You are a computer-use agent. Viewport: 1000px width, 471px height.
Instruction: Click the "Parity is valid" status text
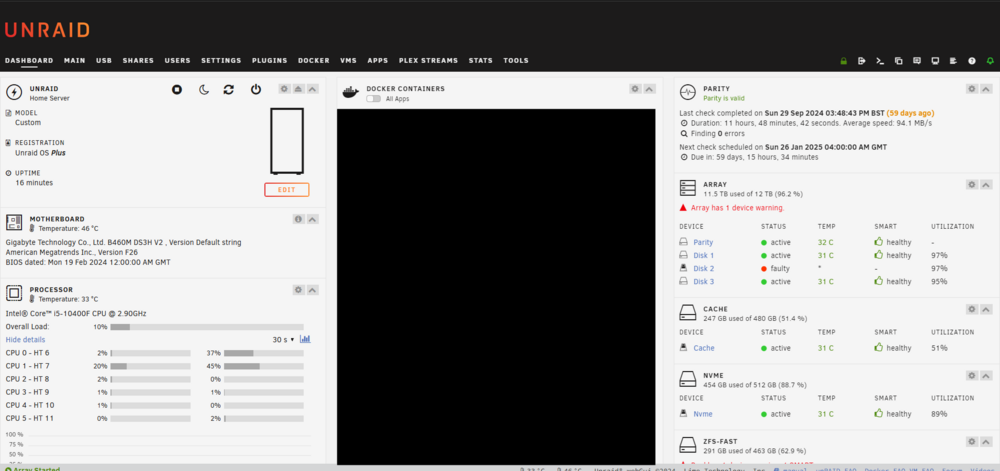[726, 99]
